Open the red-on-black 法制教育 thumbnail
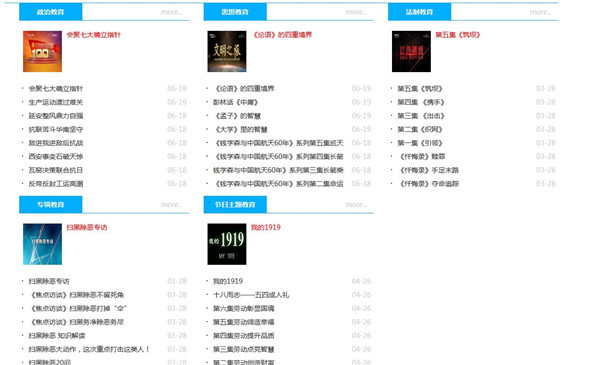This screenshot has height=365, width=600. pyautogui.click(x=411, y=51)
